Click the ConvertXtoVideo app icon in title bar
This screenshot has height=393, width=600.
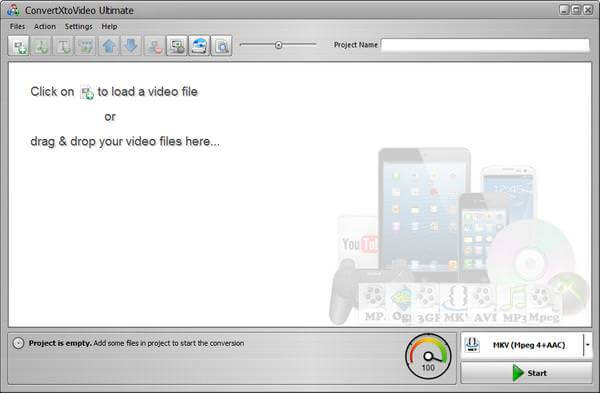13,10
